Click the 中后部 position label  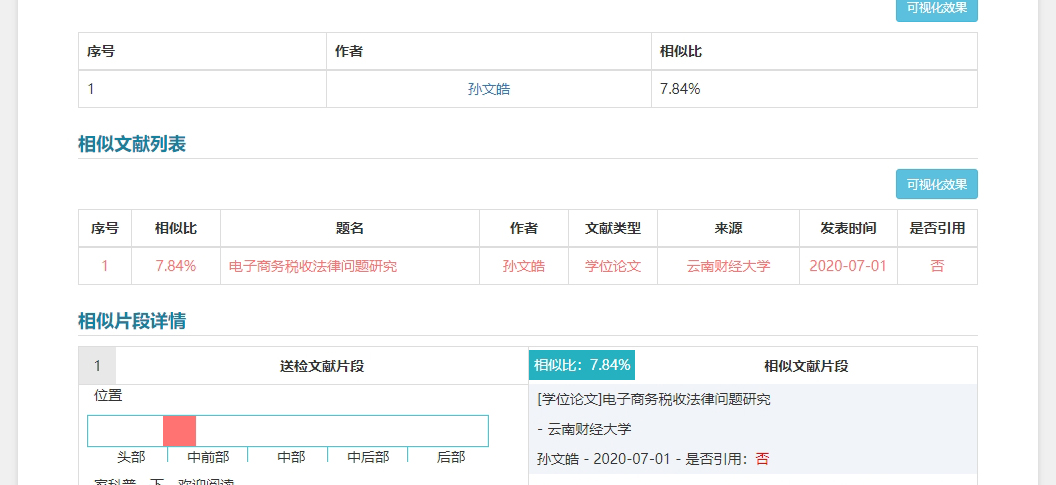(368, 457)
